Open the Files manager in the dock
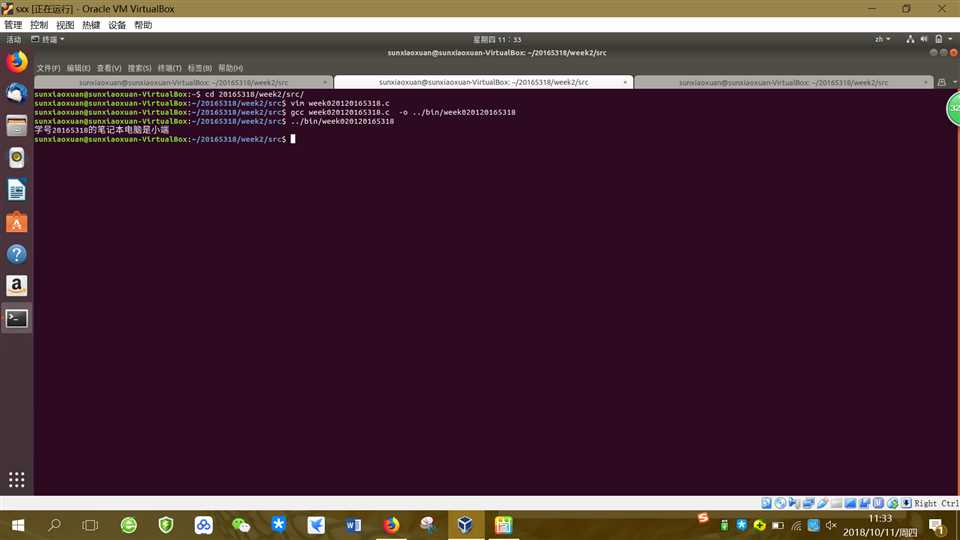The height and width of the screenshot is (540, 960). 17,126
